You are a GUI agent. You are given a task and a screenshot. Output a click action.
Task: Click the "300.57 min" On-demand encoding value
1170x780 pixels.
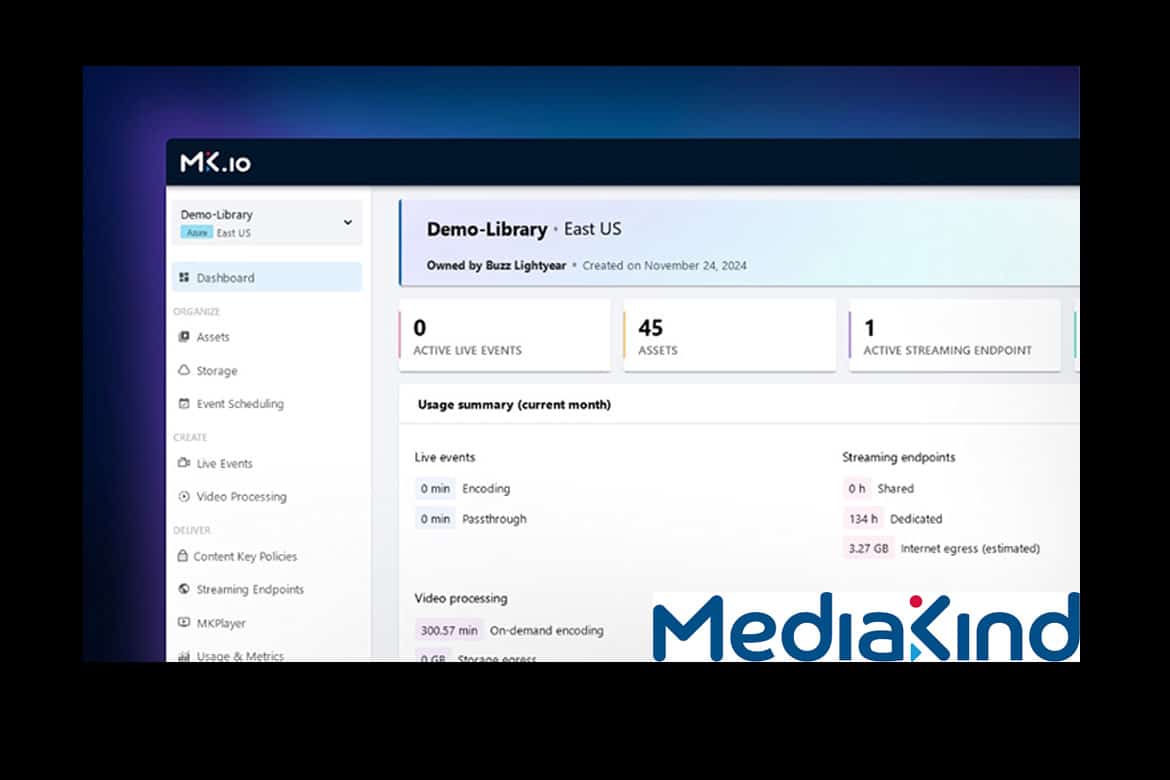[449, 631]
